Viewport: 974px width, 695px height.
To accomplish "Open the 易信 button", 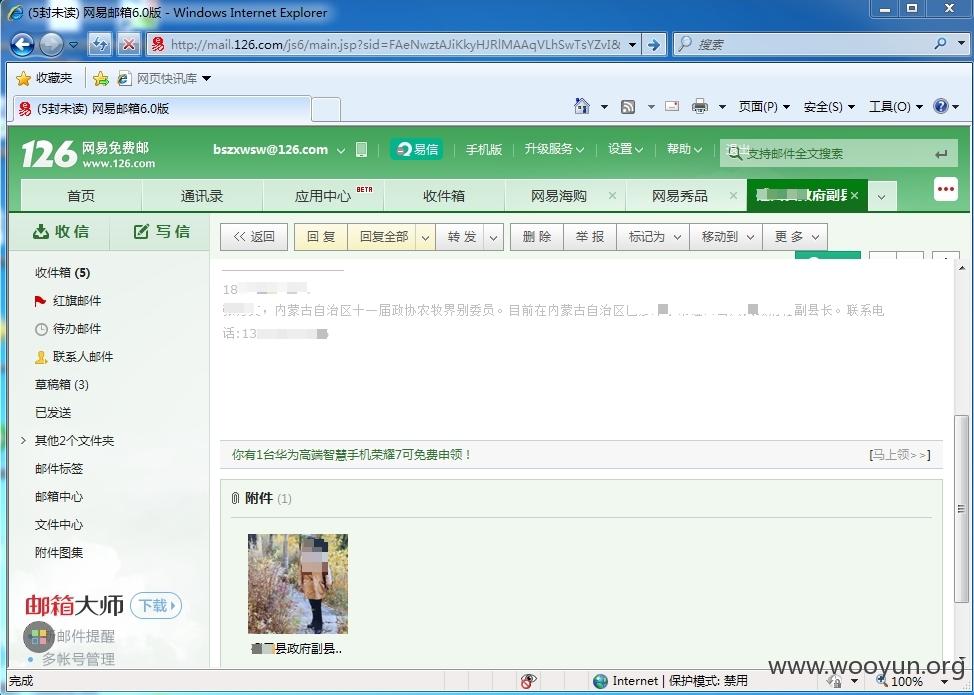I will (417, 149).
